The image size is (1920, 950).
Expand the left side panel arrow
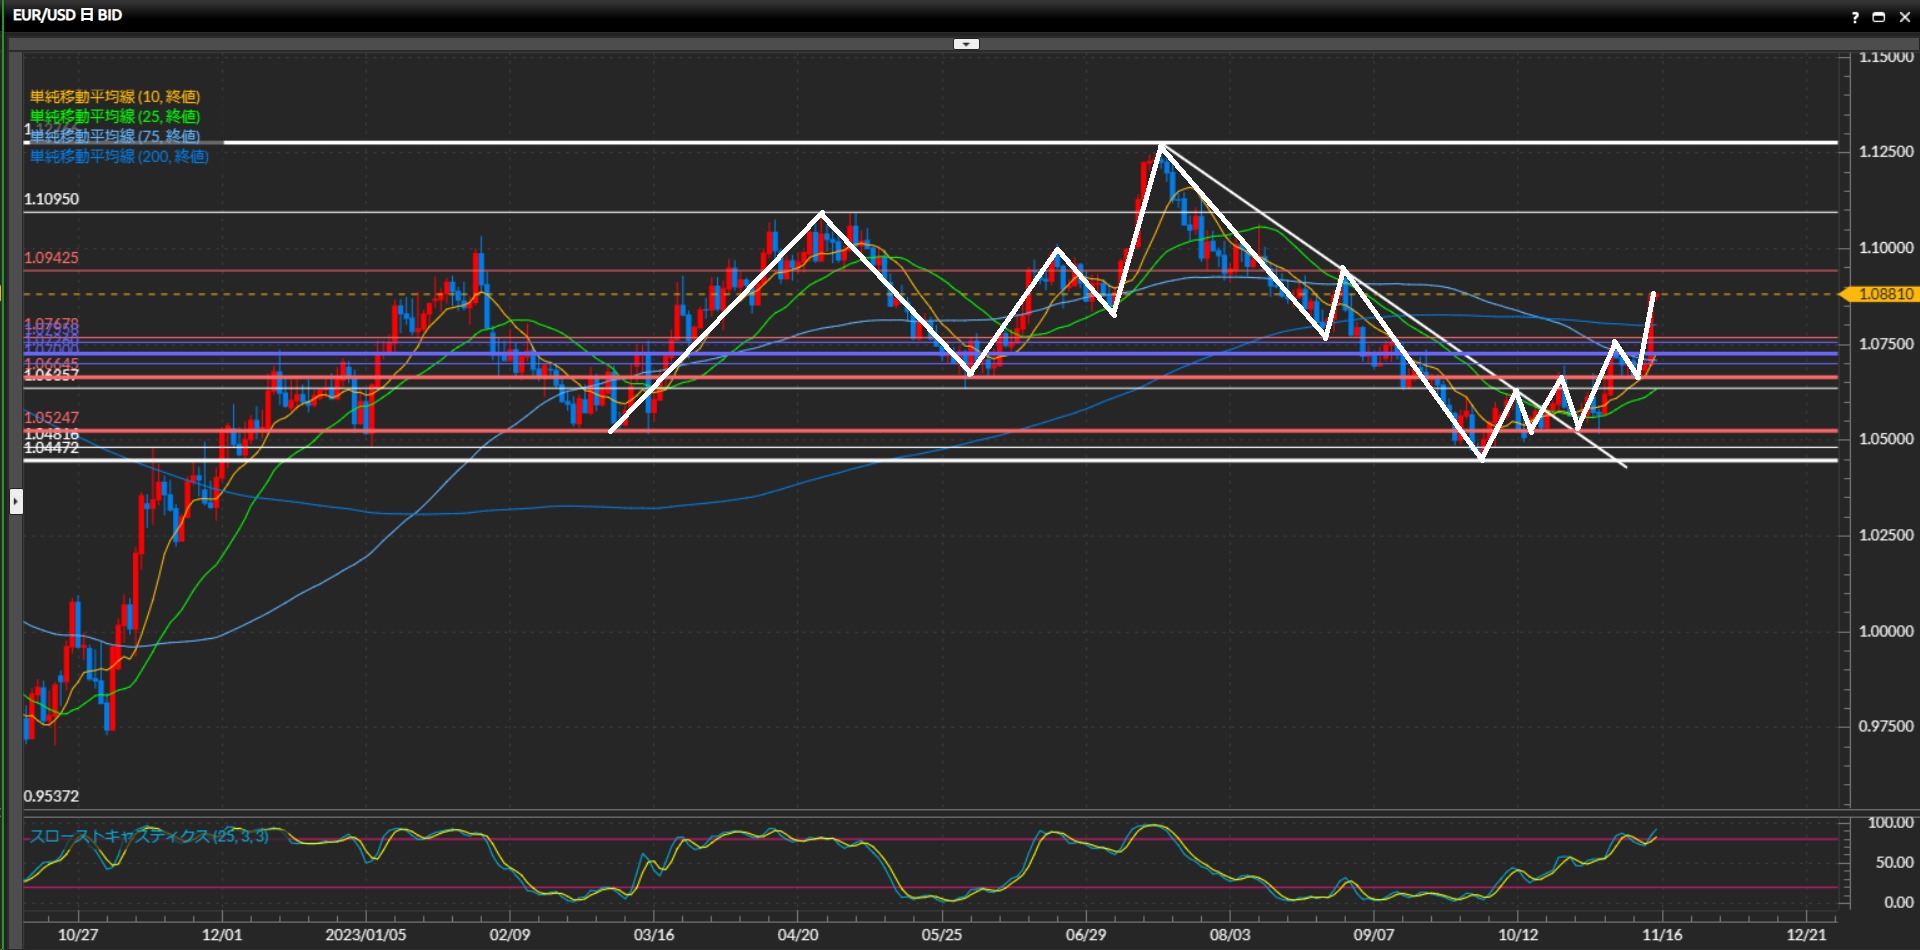coord(16,501)
